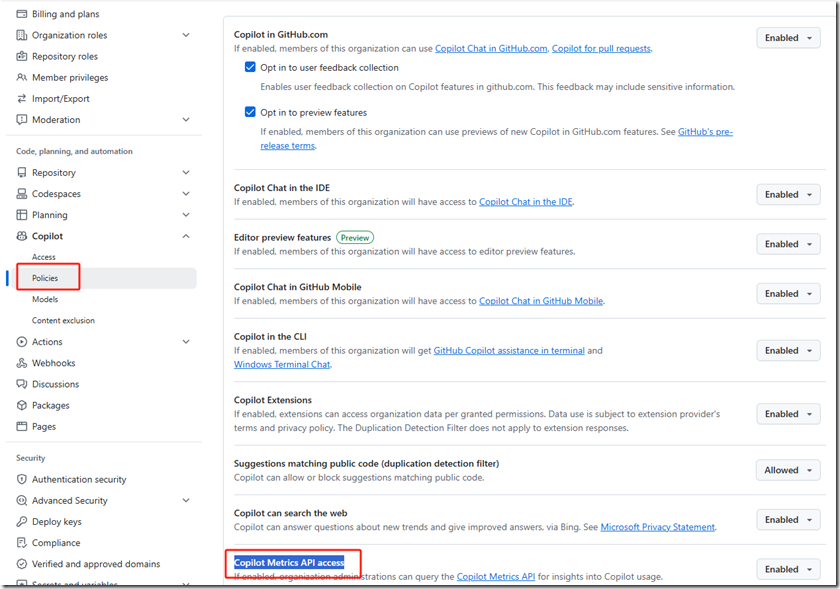
Task: Expand the Repository section chevron
Action: 186,173
